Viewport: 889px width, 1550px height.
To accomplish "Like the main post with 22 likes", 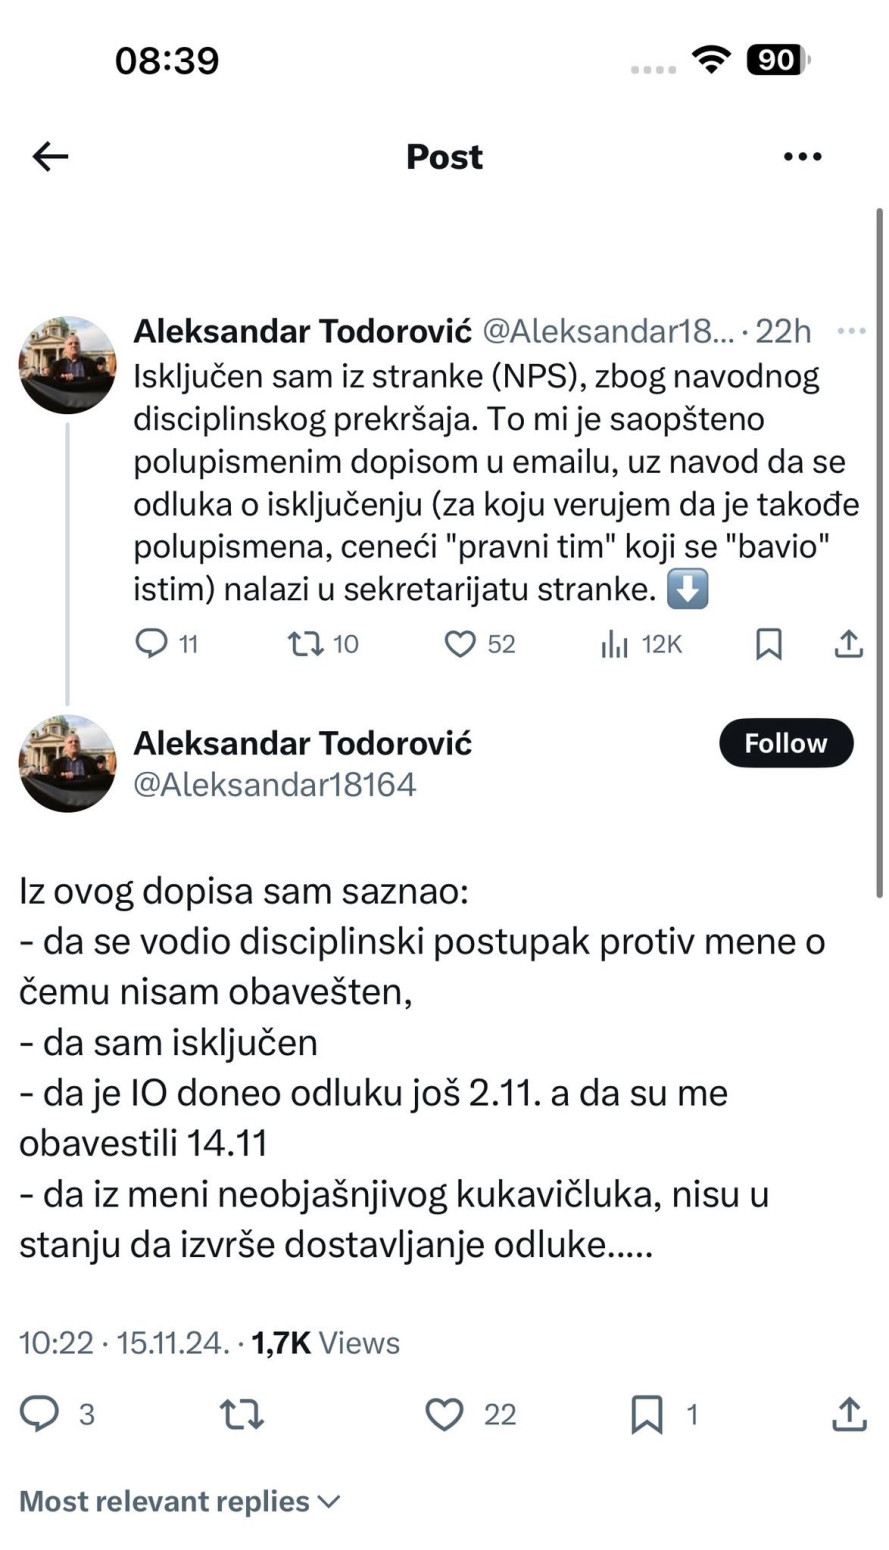I will 444,1414.
